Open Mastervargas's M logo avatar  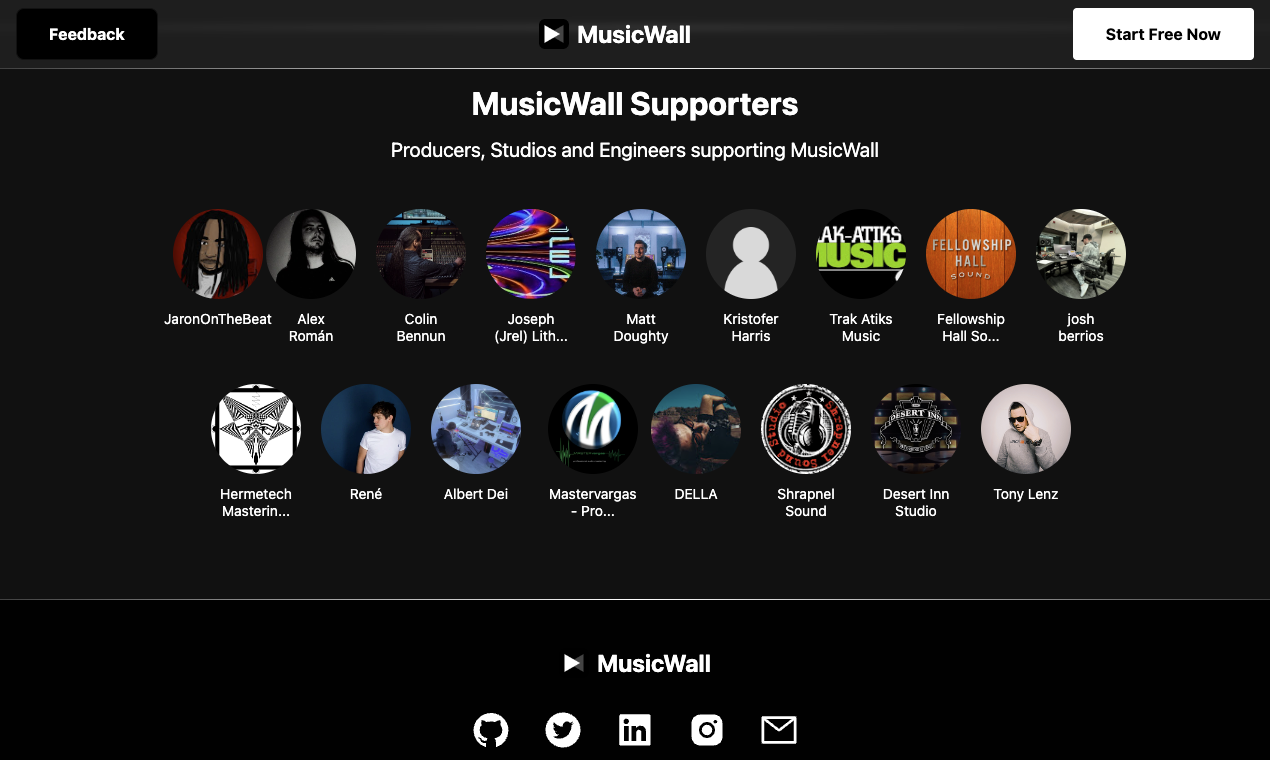coord(593,429)
